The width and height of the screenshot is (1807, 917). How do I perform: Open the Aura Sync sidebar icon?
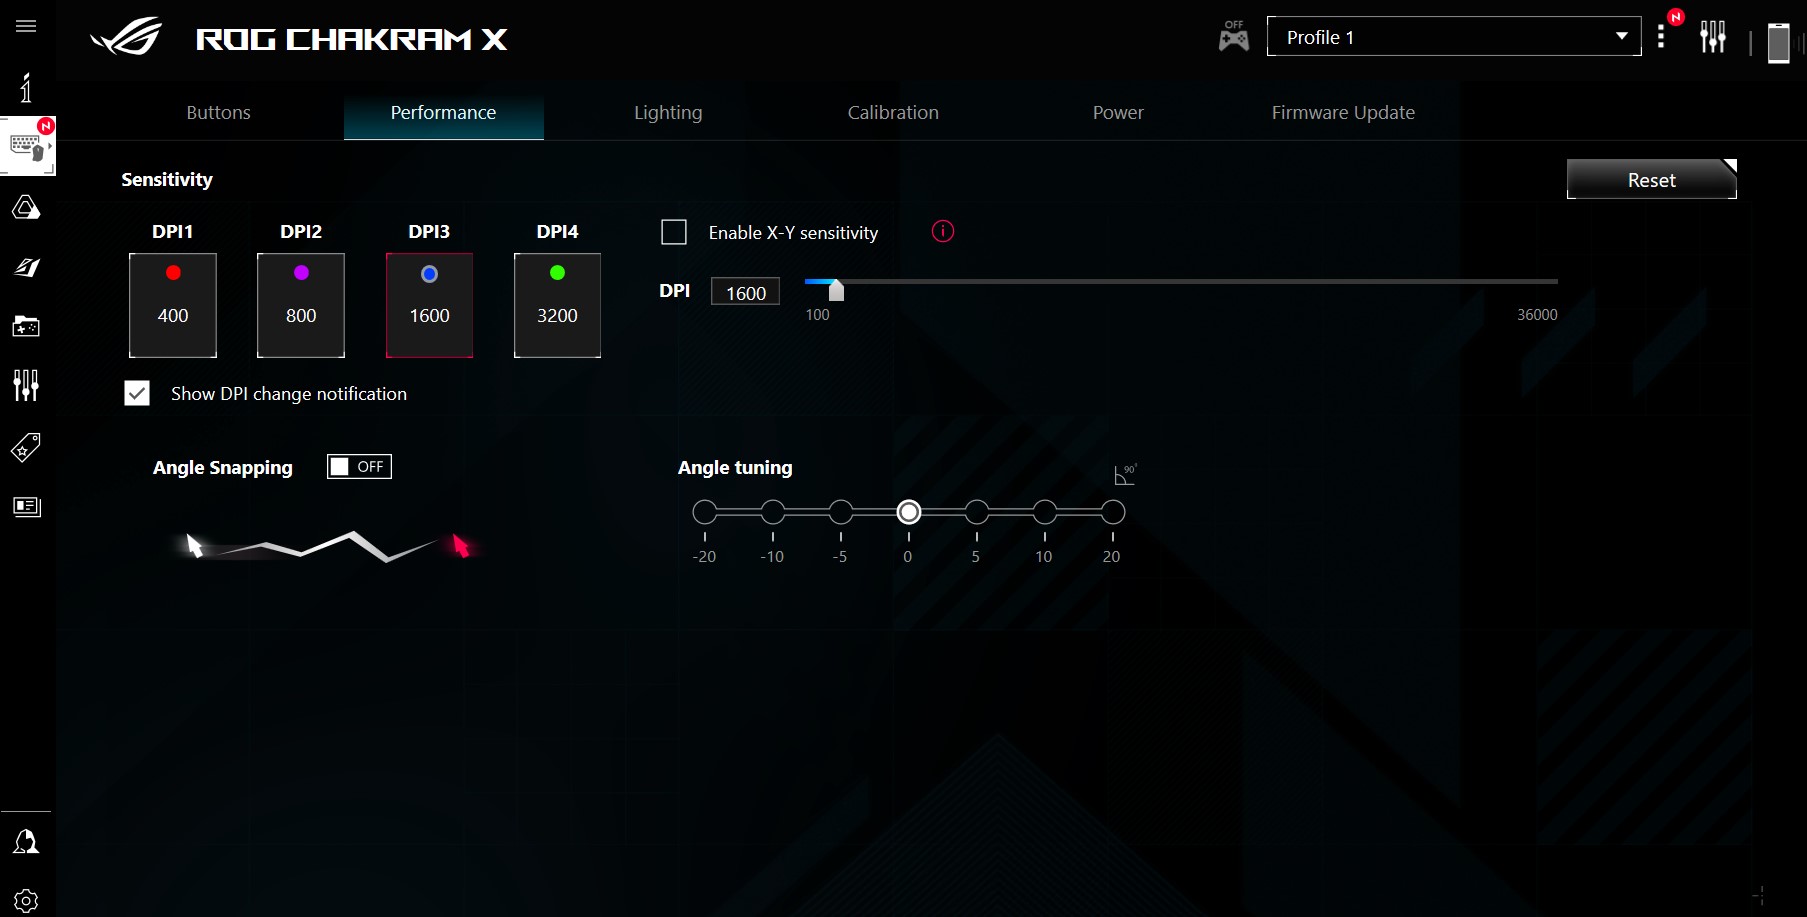pyautogui.click(x=26, y=208)
